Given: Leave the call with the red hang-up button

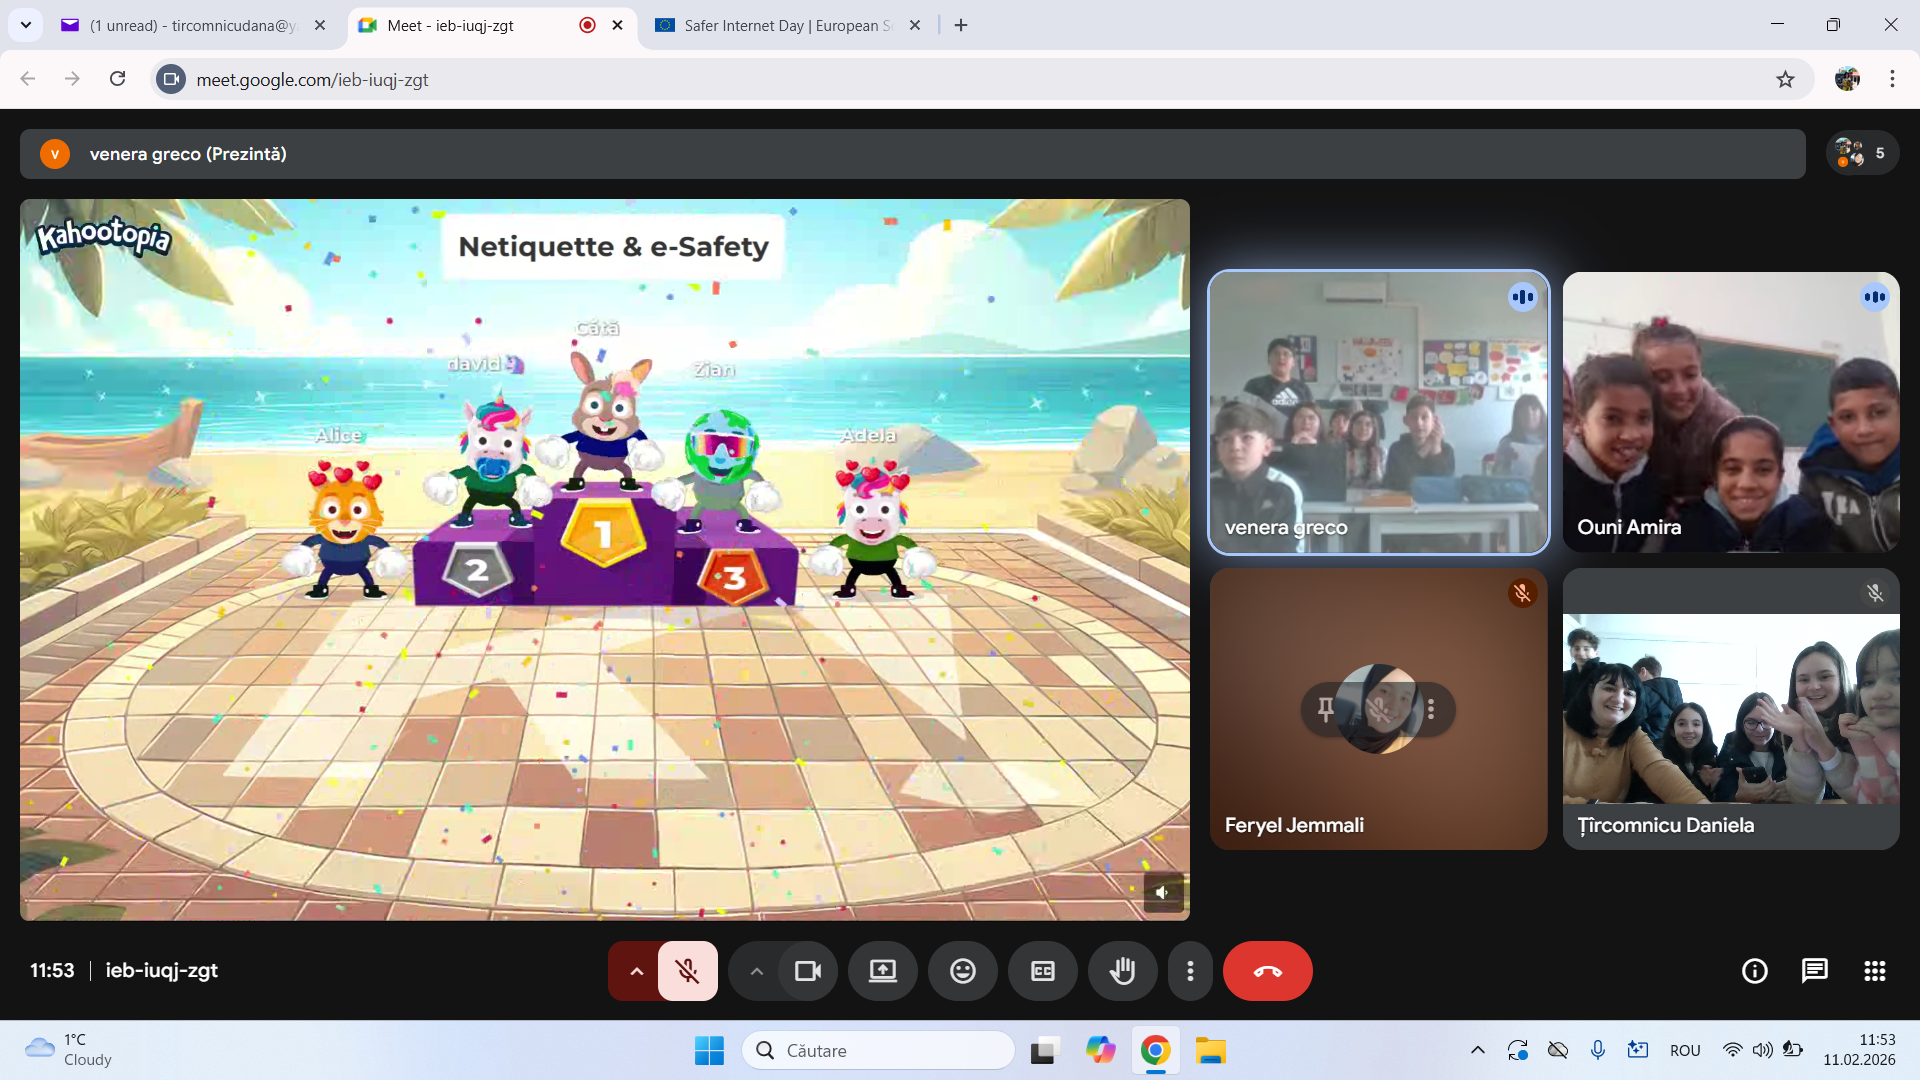Looking at the screenshot, I should click(1267, 971).
